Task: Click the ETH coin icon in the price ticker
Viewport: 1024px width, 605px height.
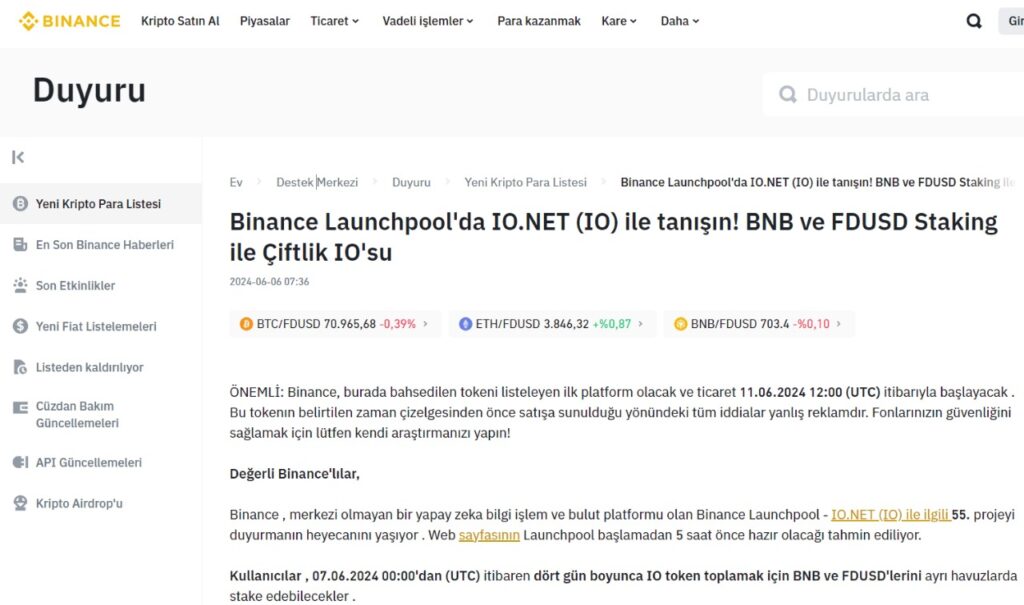Action: [x=465, y=324]
